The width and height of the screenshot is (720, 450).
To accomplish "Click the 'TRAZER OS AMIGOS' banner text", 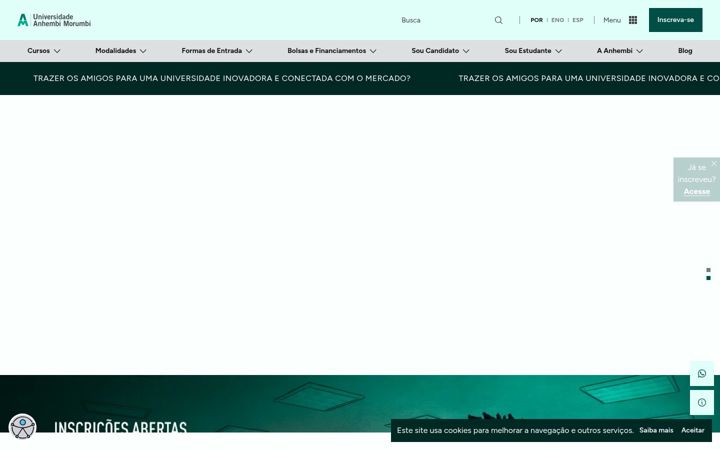I will pos(222,79).
